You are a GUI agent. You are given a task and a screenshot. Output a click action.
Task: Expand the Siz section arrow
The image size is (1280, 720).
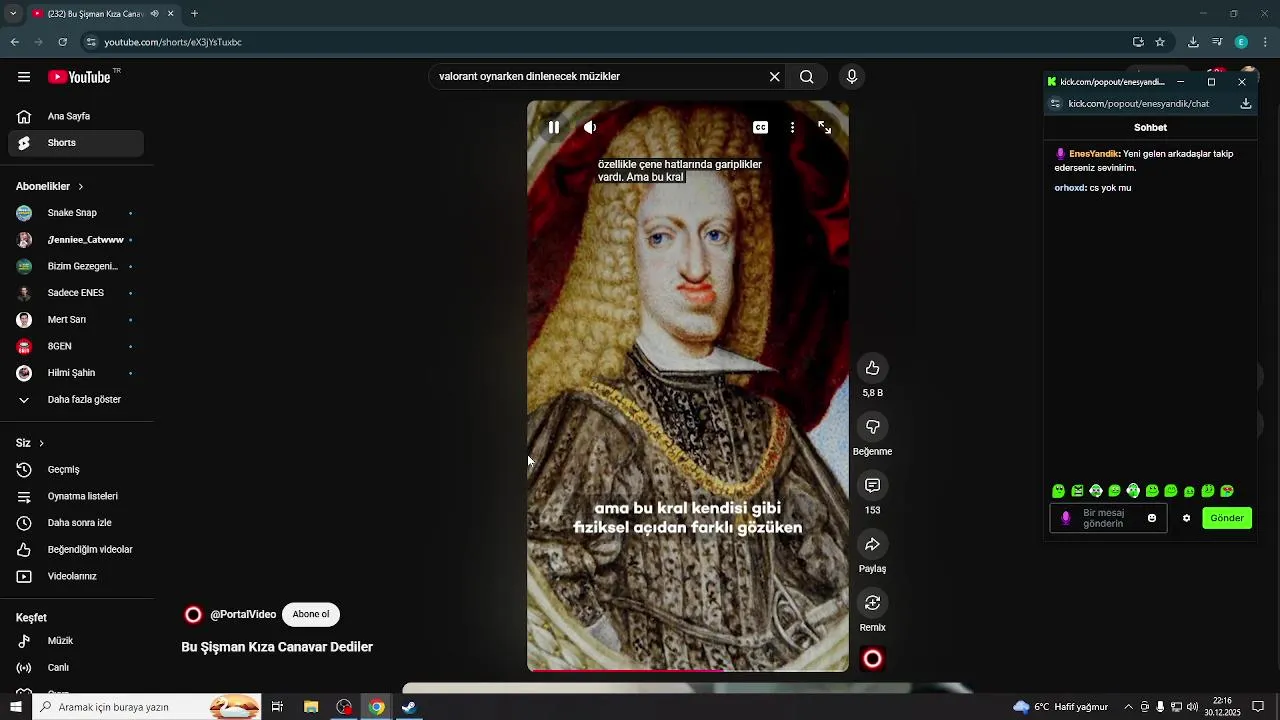[x=41, y=443]
